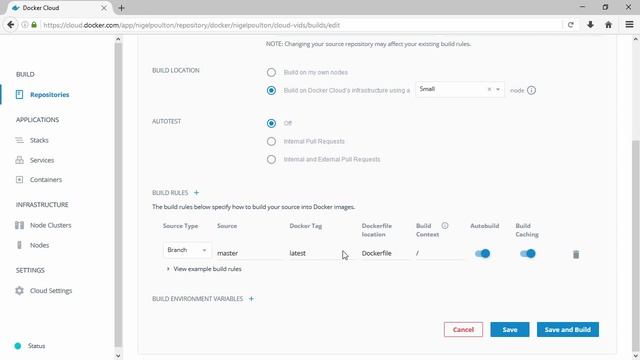Image resolution: width=640 pixels, height=360 pixels.
Task: Click the Cancel button
Action: click(x=463, y=329)
